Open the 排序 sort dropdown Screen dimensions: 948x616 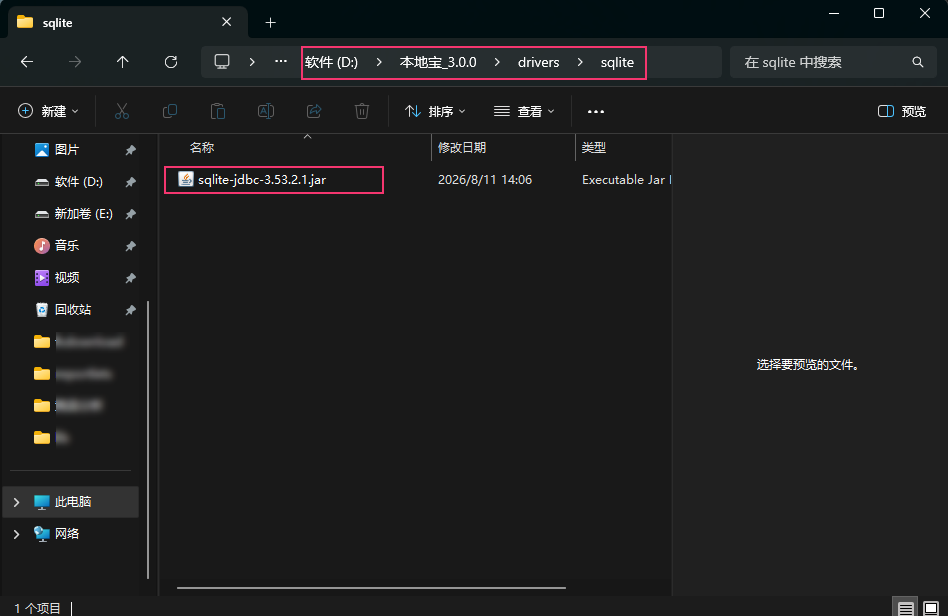point(435,111)
